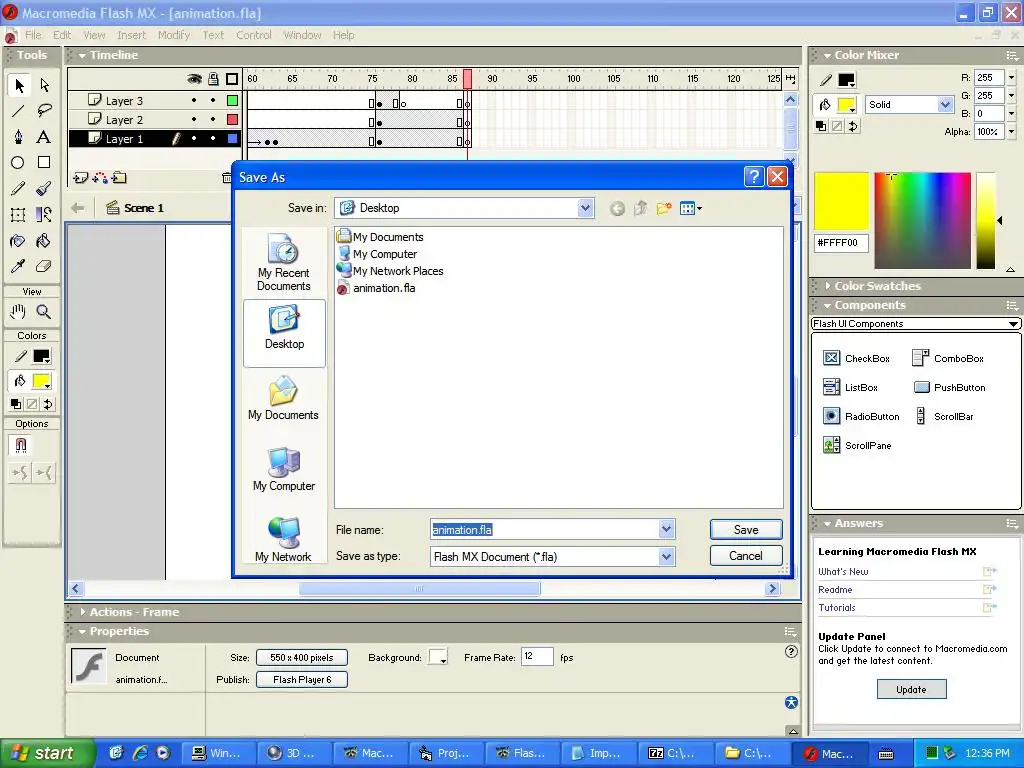Select the Subselection tool

[x=44, y=86]
